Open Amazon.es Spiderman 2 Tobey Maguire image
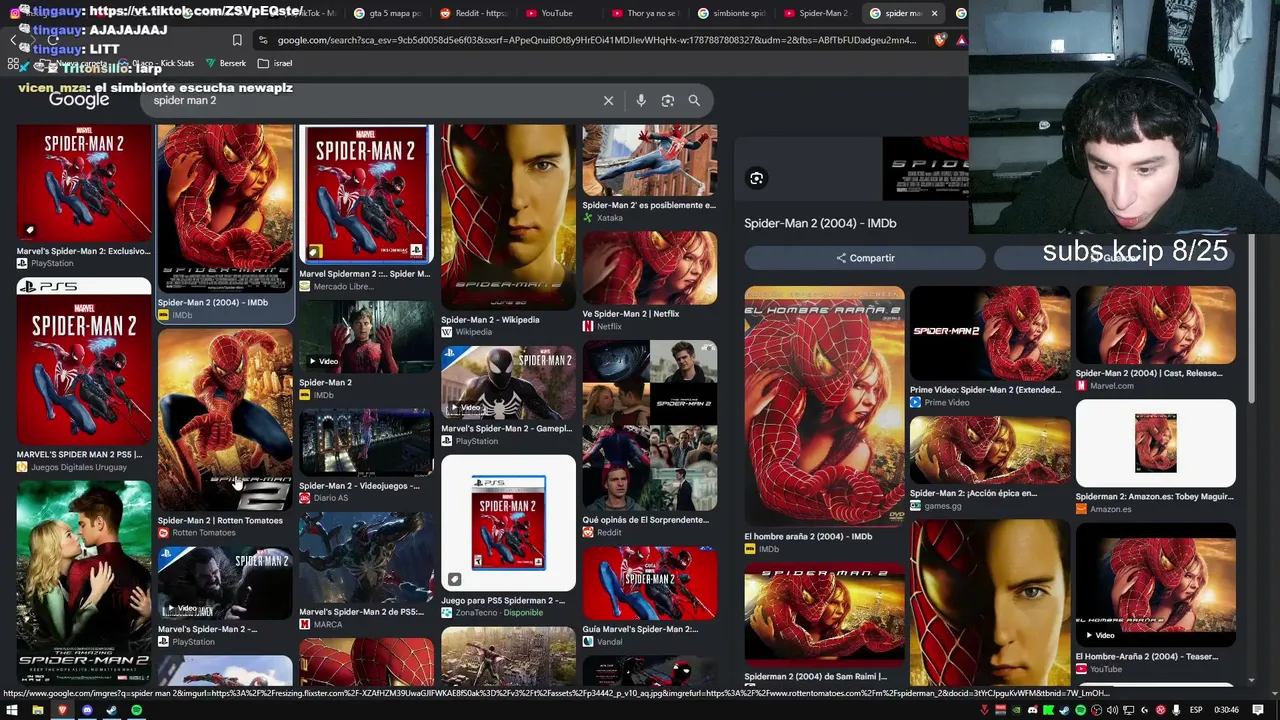The image size is (1280, 720). [x=1156, y=443]
